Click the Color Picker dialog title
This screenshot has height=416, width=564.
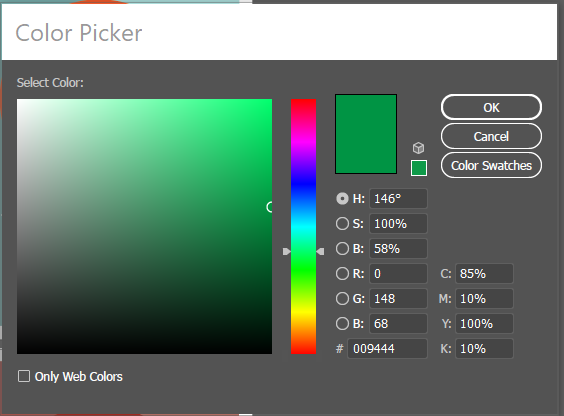click(79, 33)
